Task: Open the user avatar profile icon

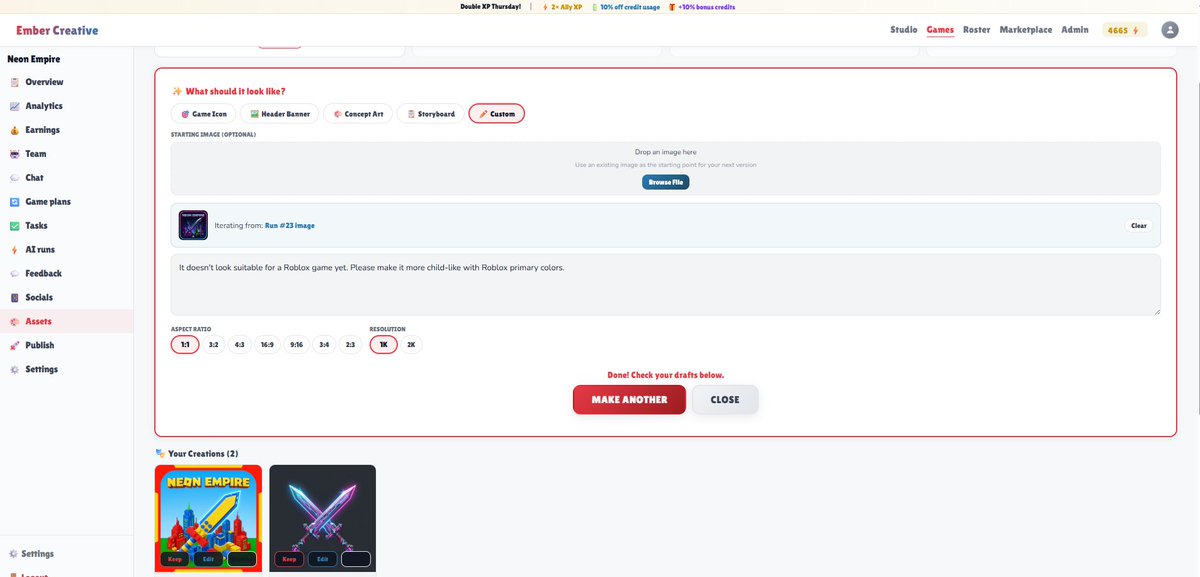Action: pyautogui.click(x=1170, y=30)
